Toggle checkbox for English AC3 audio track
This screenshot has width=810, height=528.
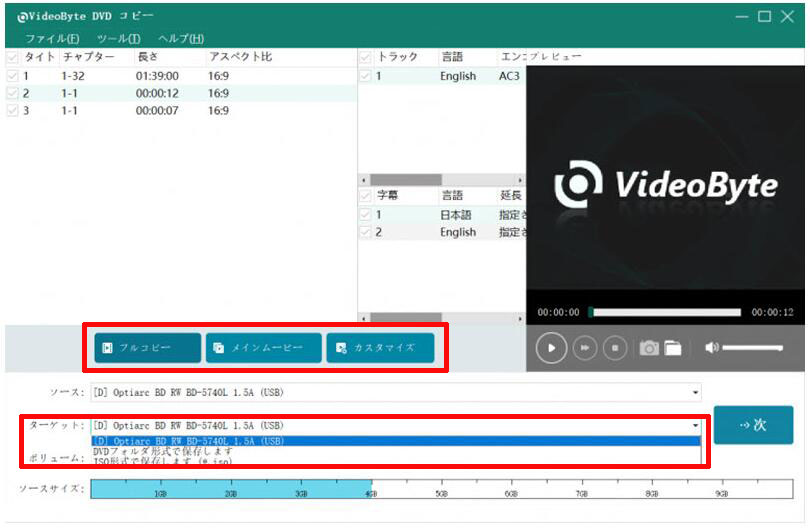coord(365,76)
